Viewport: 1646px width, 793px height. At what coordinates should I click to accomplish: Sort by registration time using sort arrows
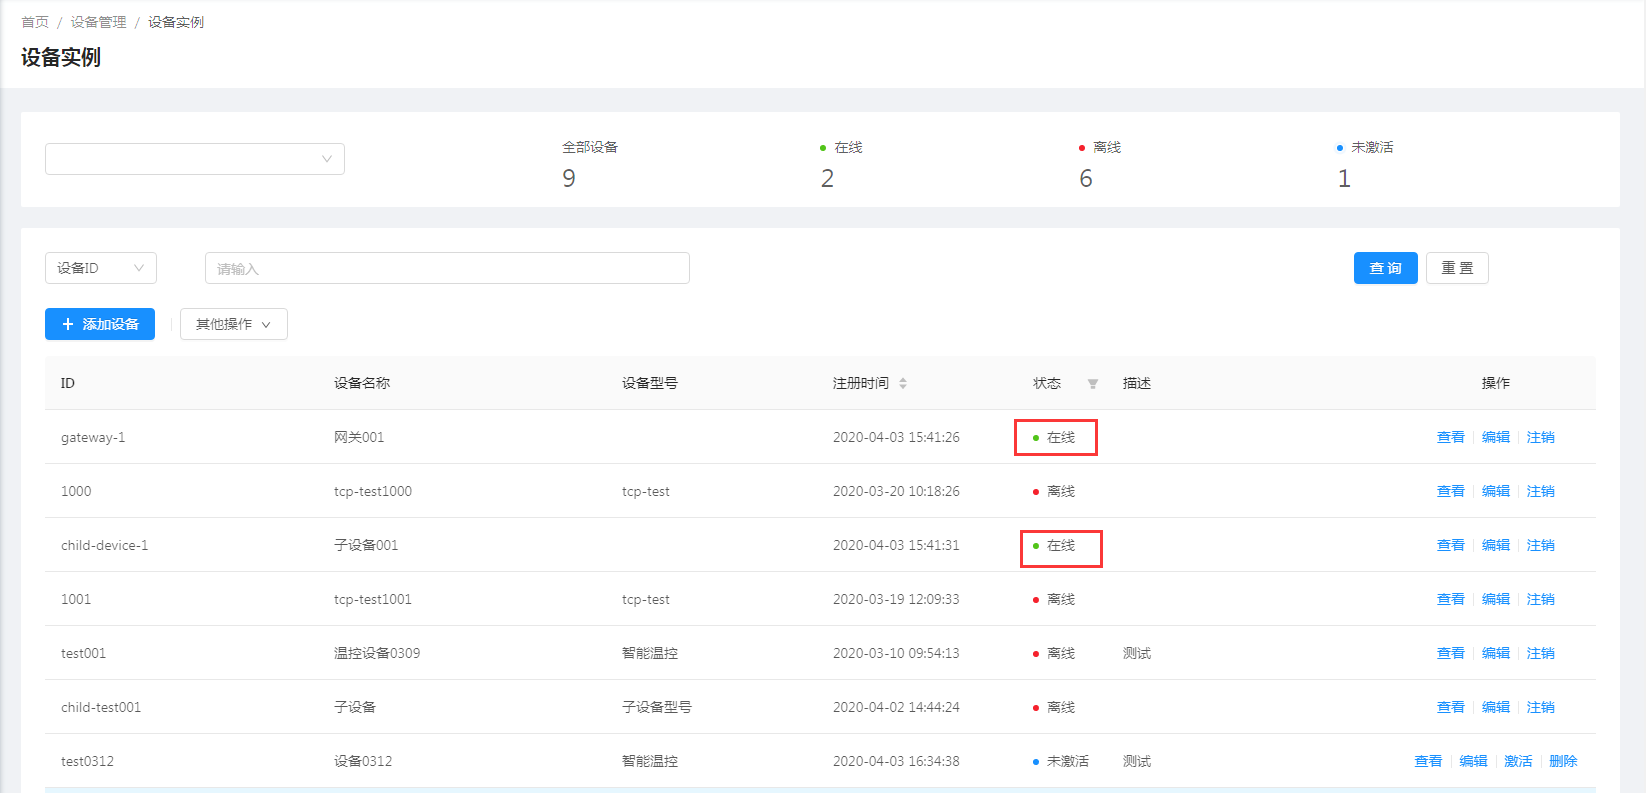pyautogui.click(x=903, y=383)
